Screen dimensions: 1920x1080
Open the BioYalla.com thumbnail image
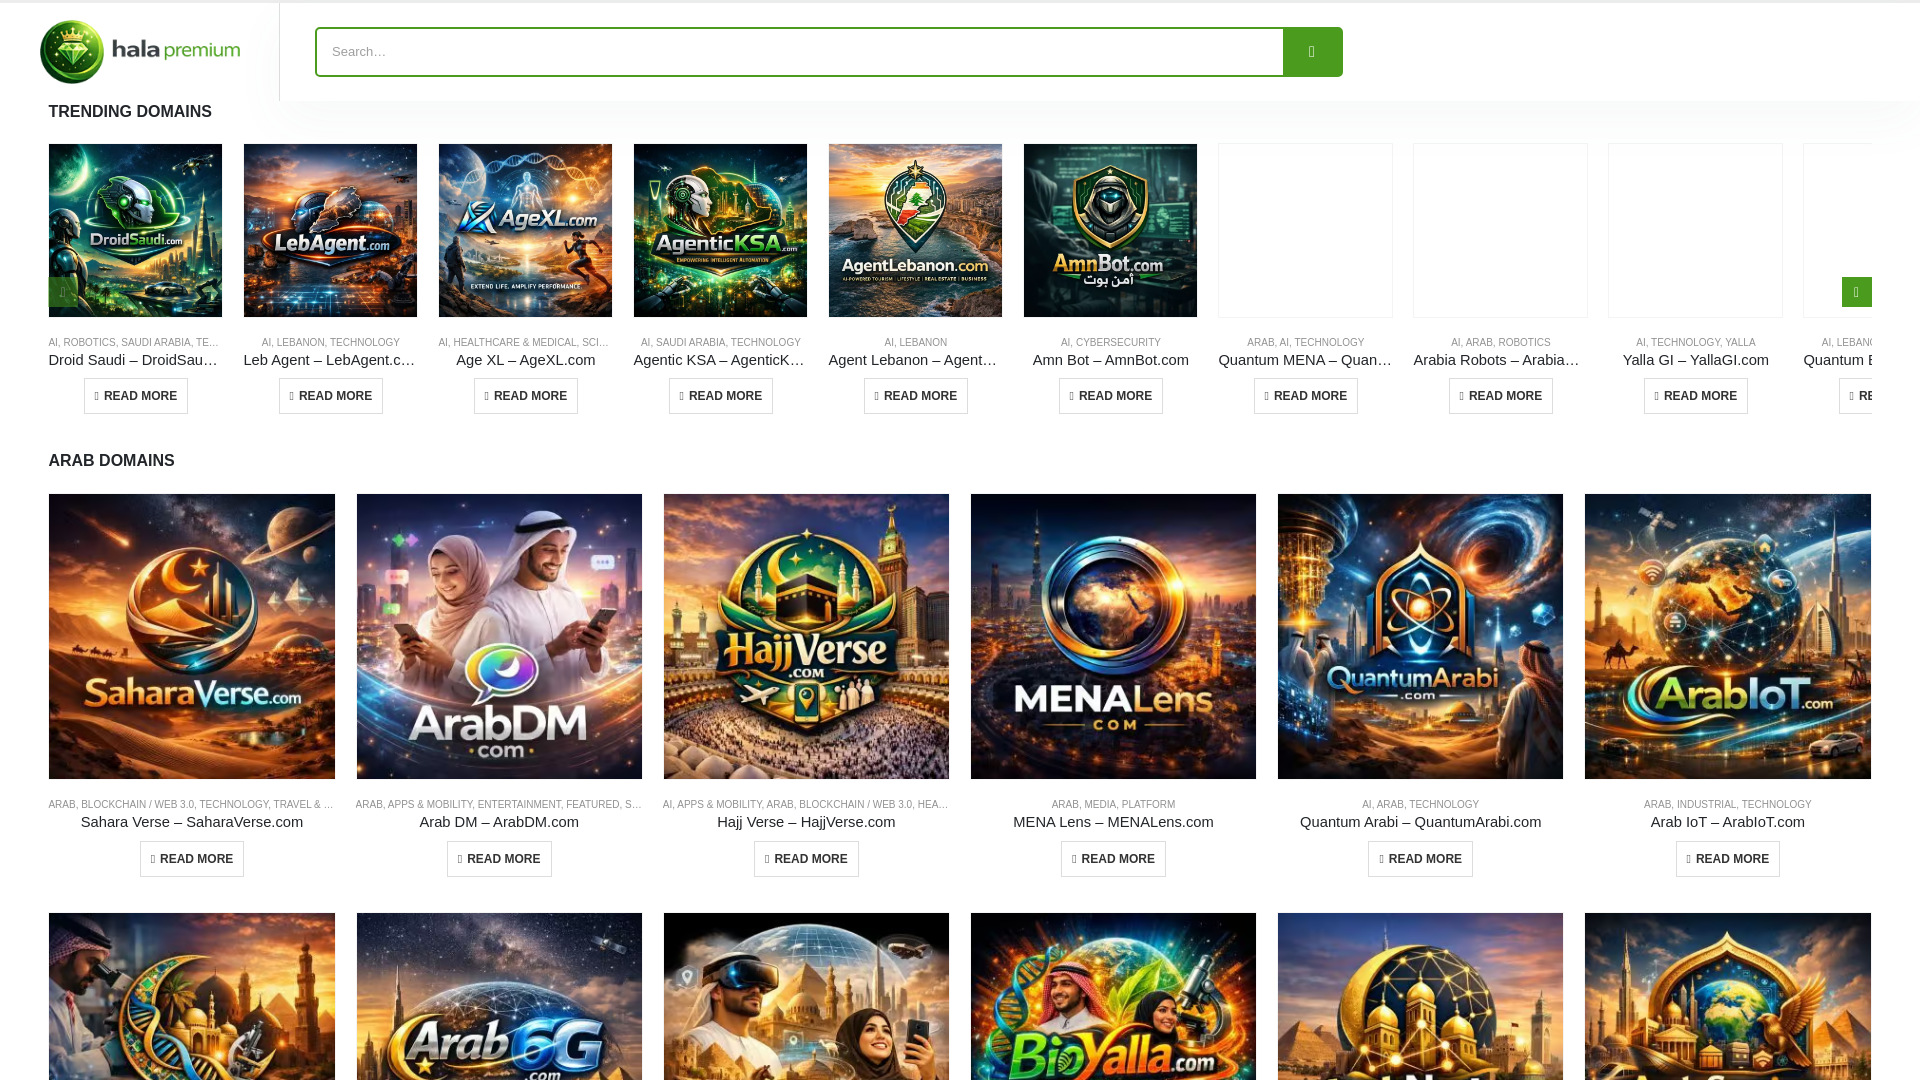1113,996
